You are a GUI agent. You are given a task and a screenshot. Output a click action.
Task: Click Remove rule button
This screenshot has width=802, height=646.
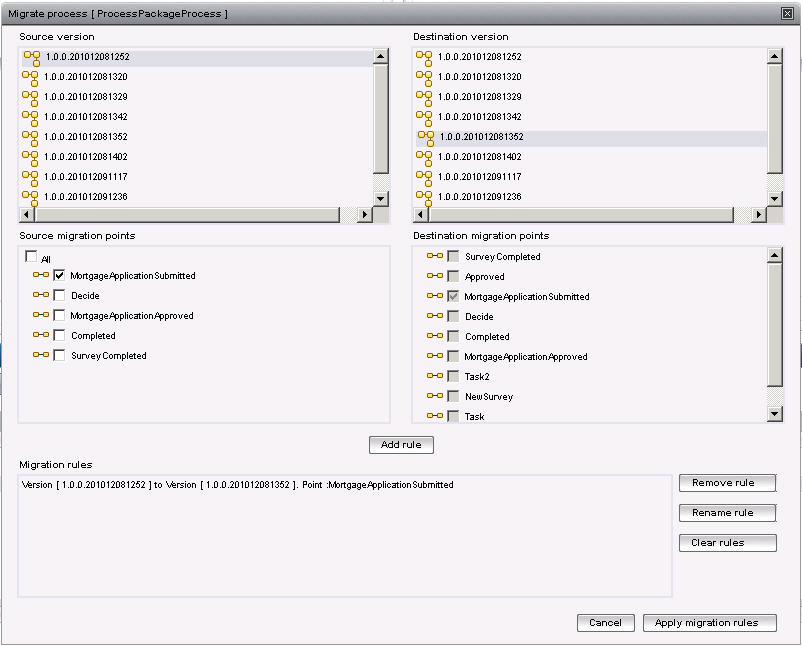[x=728, y=483]
